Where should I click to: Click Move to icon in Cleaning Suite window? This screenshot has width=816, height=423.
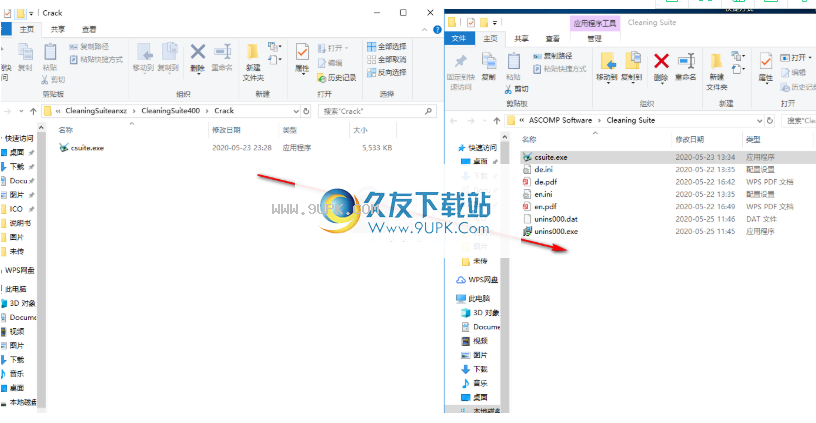(607, 67)
